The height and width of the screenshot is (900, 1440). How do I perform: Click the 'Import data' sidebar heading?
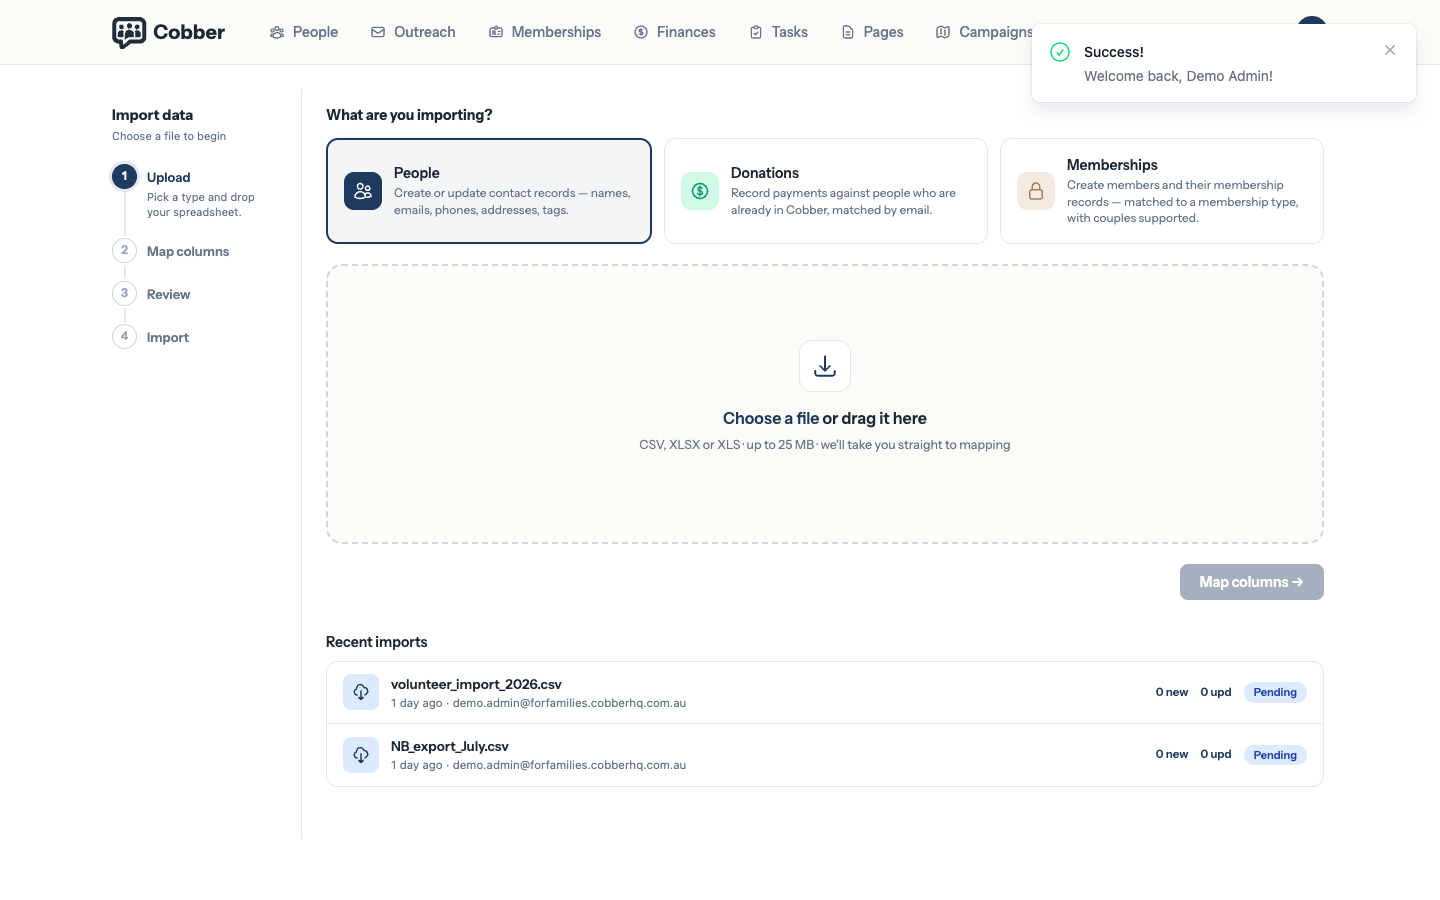[x=152, y=115]
